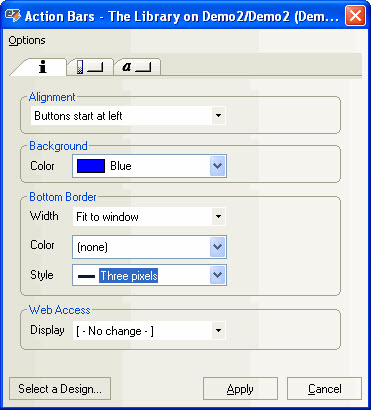This screenshot has height=410, width=371.
Task: Select the info tab with the 'i' icon
Action: (42, 67)
